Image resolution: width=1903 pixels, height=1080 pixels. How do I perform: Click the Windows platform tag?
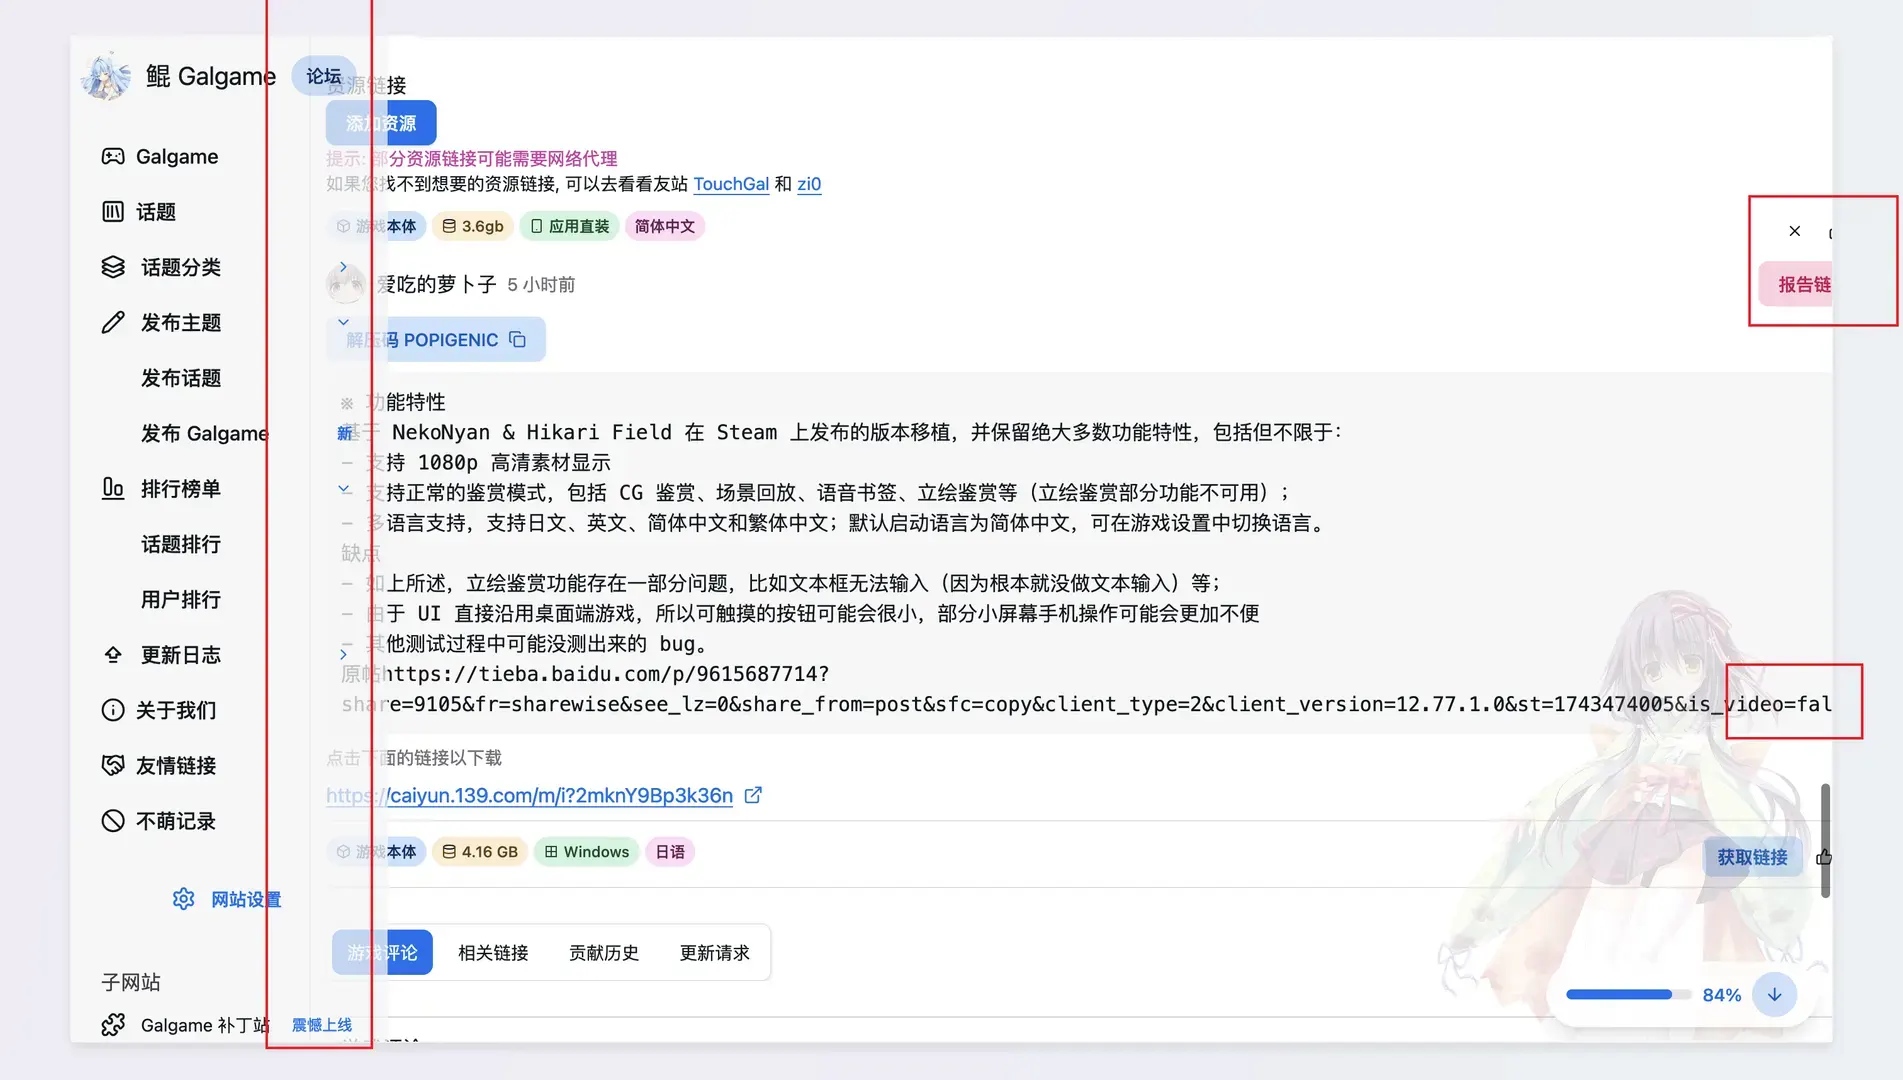tap(586, 852)
